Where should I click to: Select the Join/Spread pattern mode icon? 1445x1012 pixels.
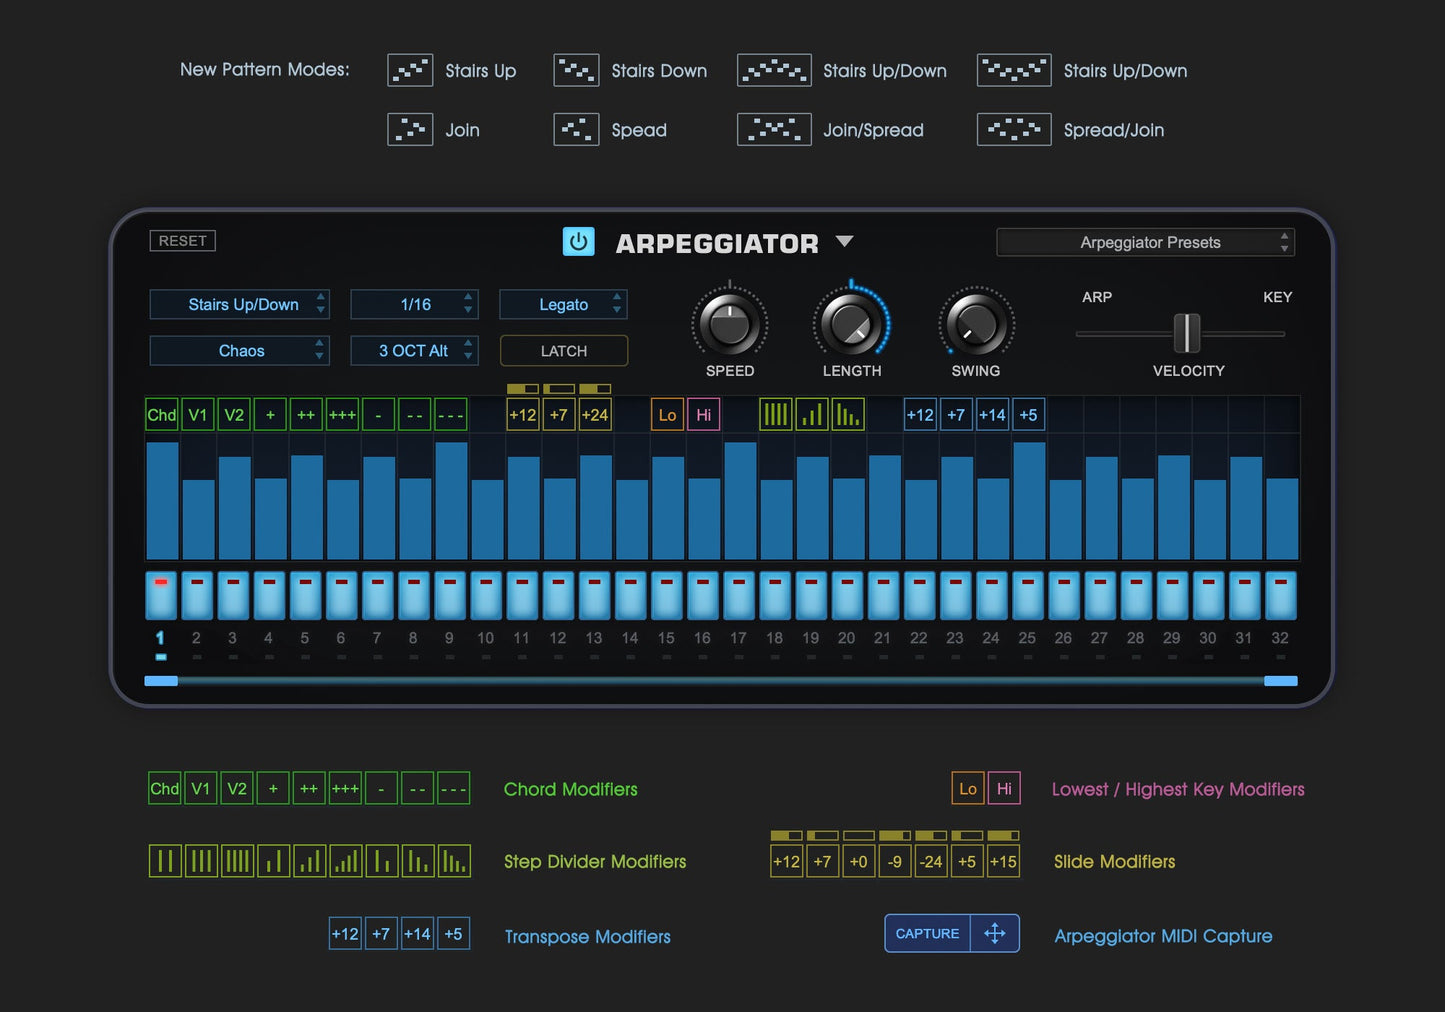click(774, 129)
